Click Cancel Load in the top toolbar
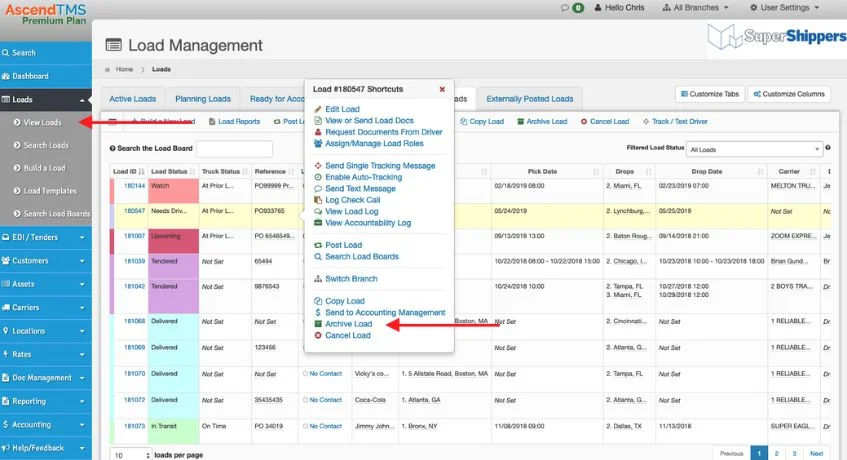 (x=605, y=121)
